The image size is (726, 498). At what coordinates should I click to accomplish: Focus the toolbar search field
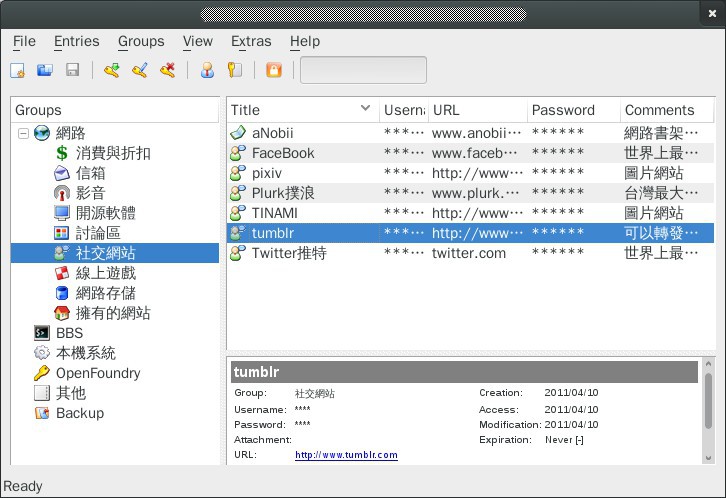(363, 70)
